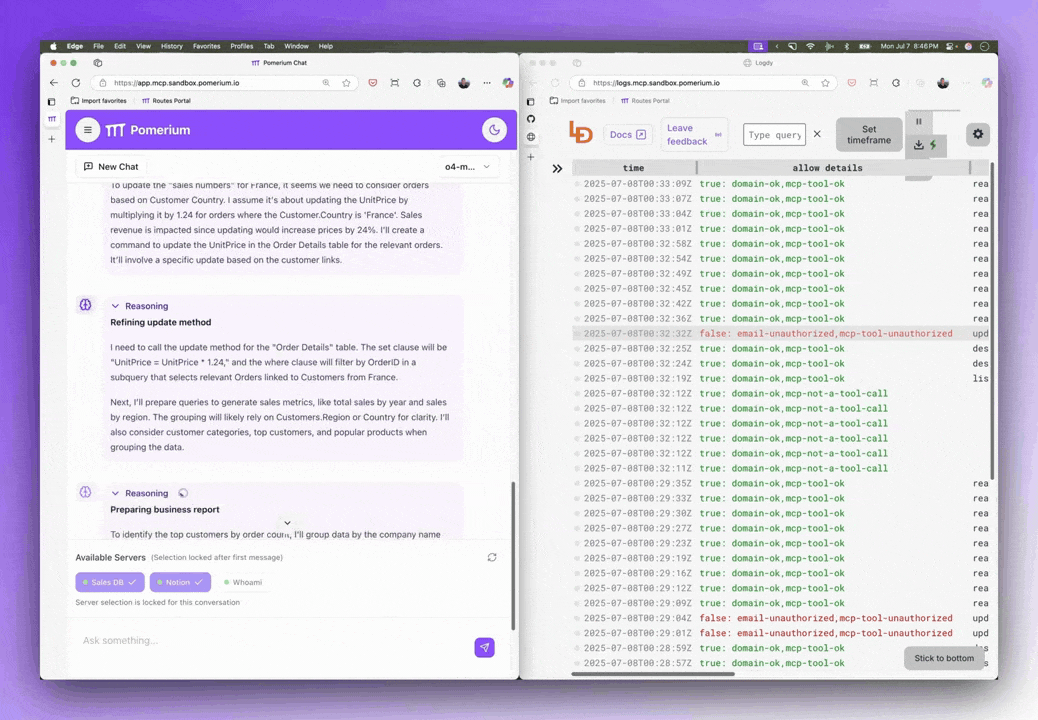Refresh the available servers list
The height and width of the screenshot is (720, 1038).
pos(492,557)
